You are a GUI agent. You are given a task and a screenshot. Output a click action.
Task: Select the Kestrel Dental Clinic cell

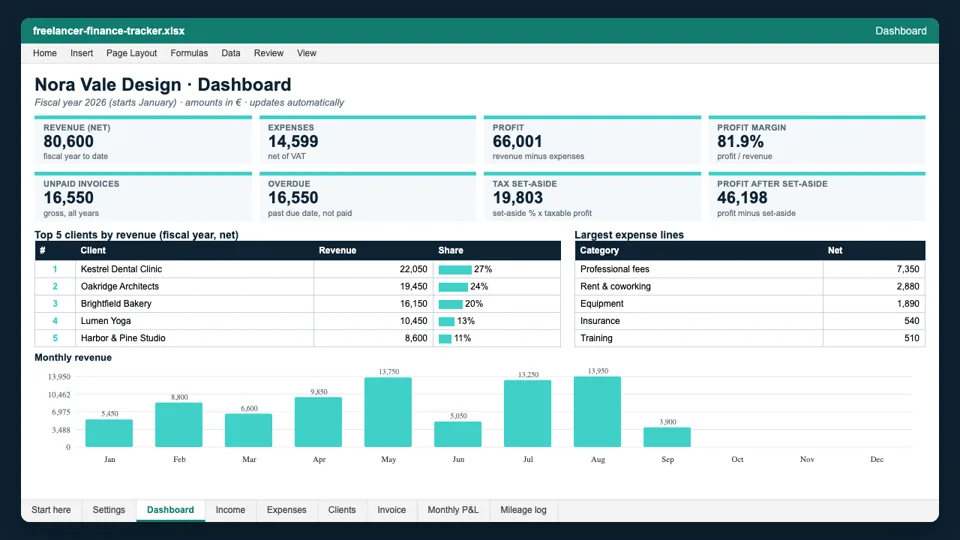click(x=195, y=269)
